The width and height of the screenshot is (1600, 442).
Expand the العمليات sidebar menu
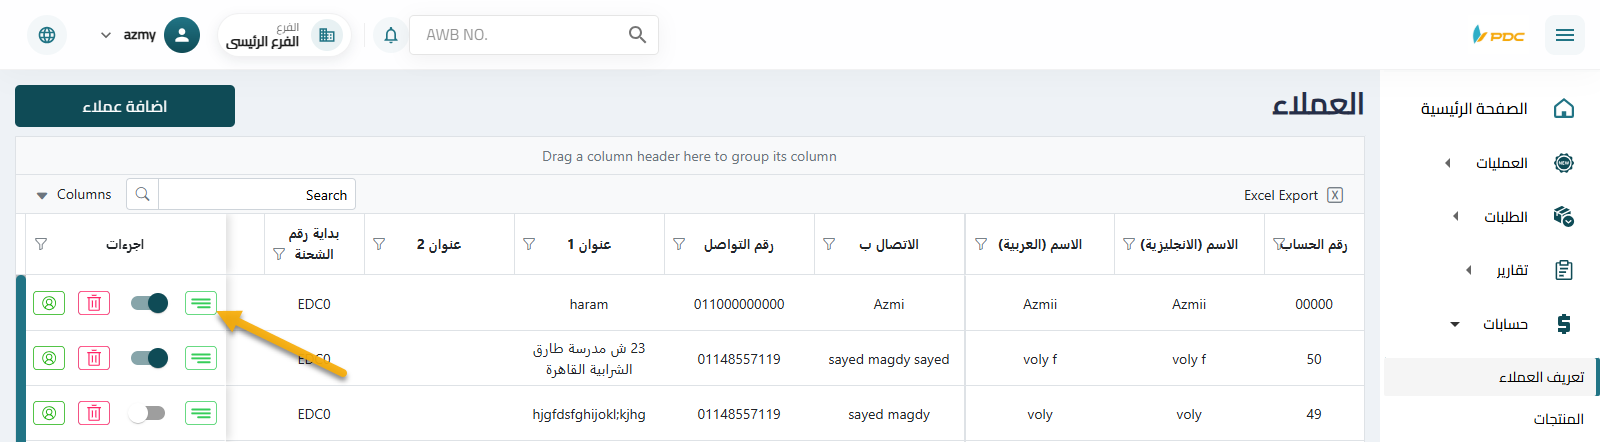click(x=1500, y=163)
